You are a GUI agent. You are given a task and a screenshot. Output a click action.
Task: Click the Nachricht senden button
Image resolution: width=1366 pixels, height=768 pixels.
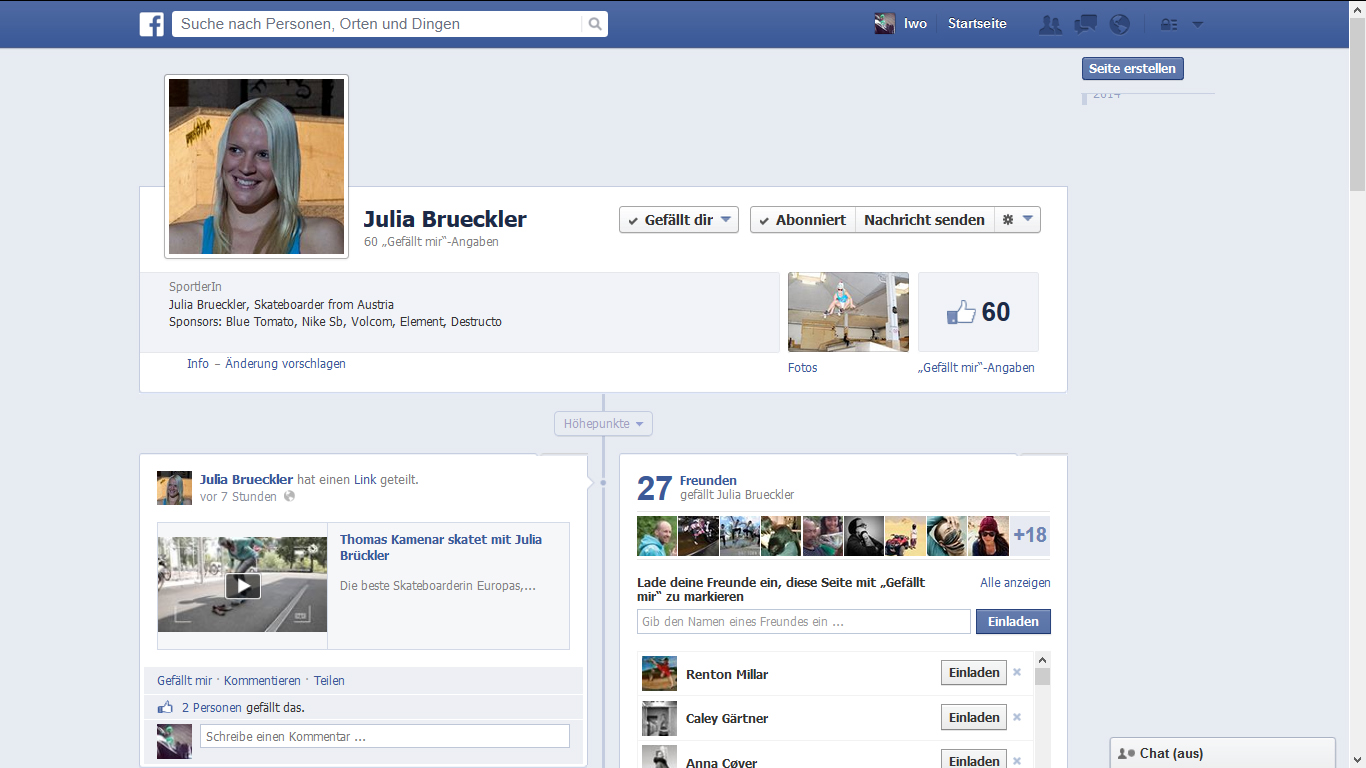924,220
